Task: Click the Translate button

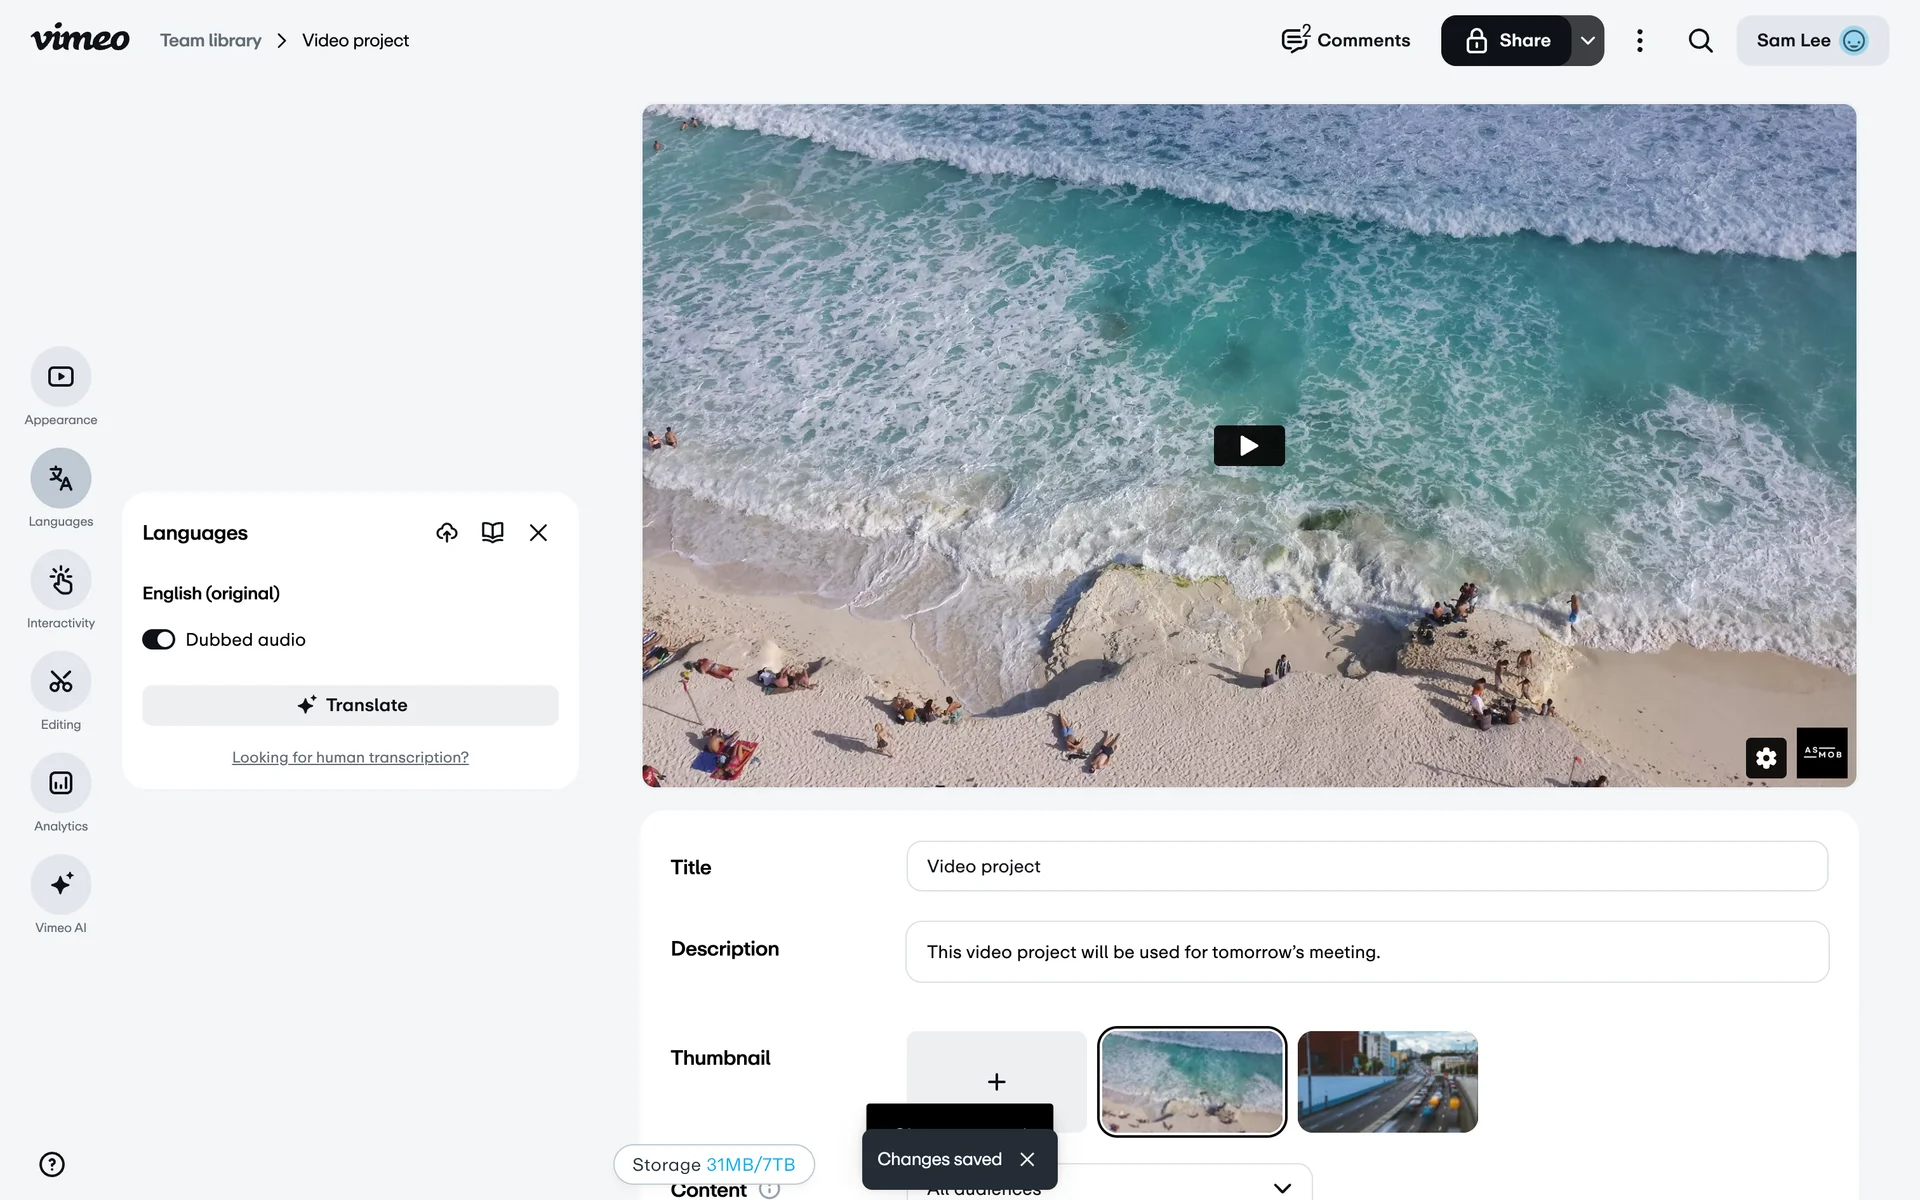Action: pyautogui.click(x=350, y=706)
